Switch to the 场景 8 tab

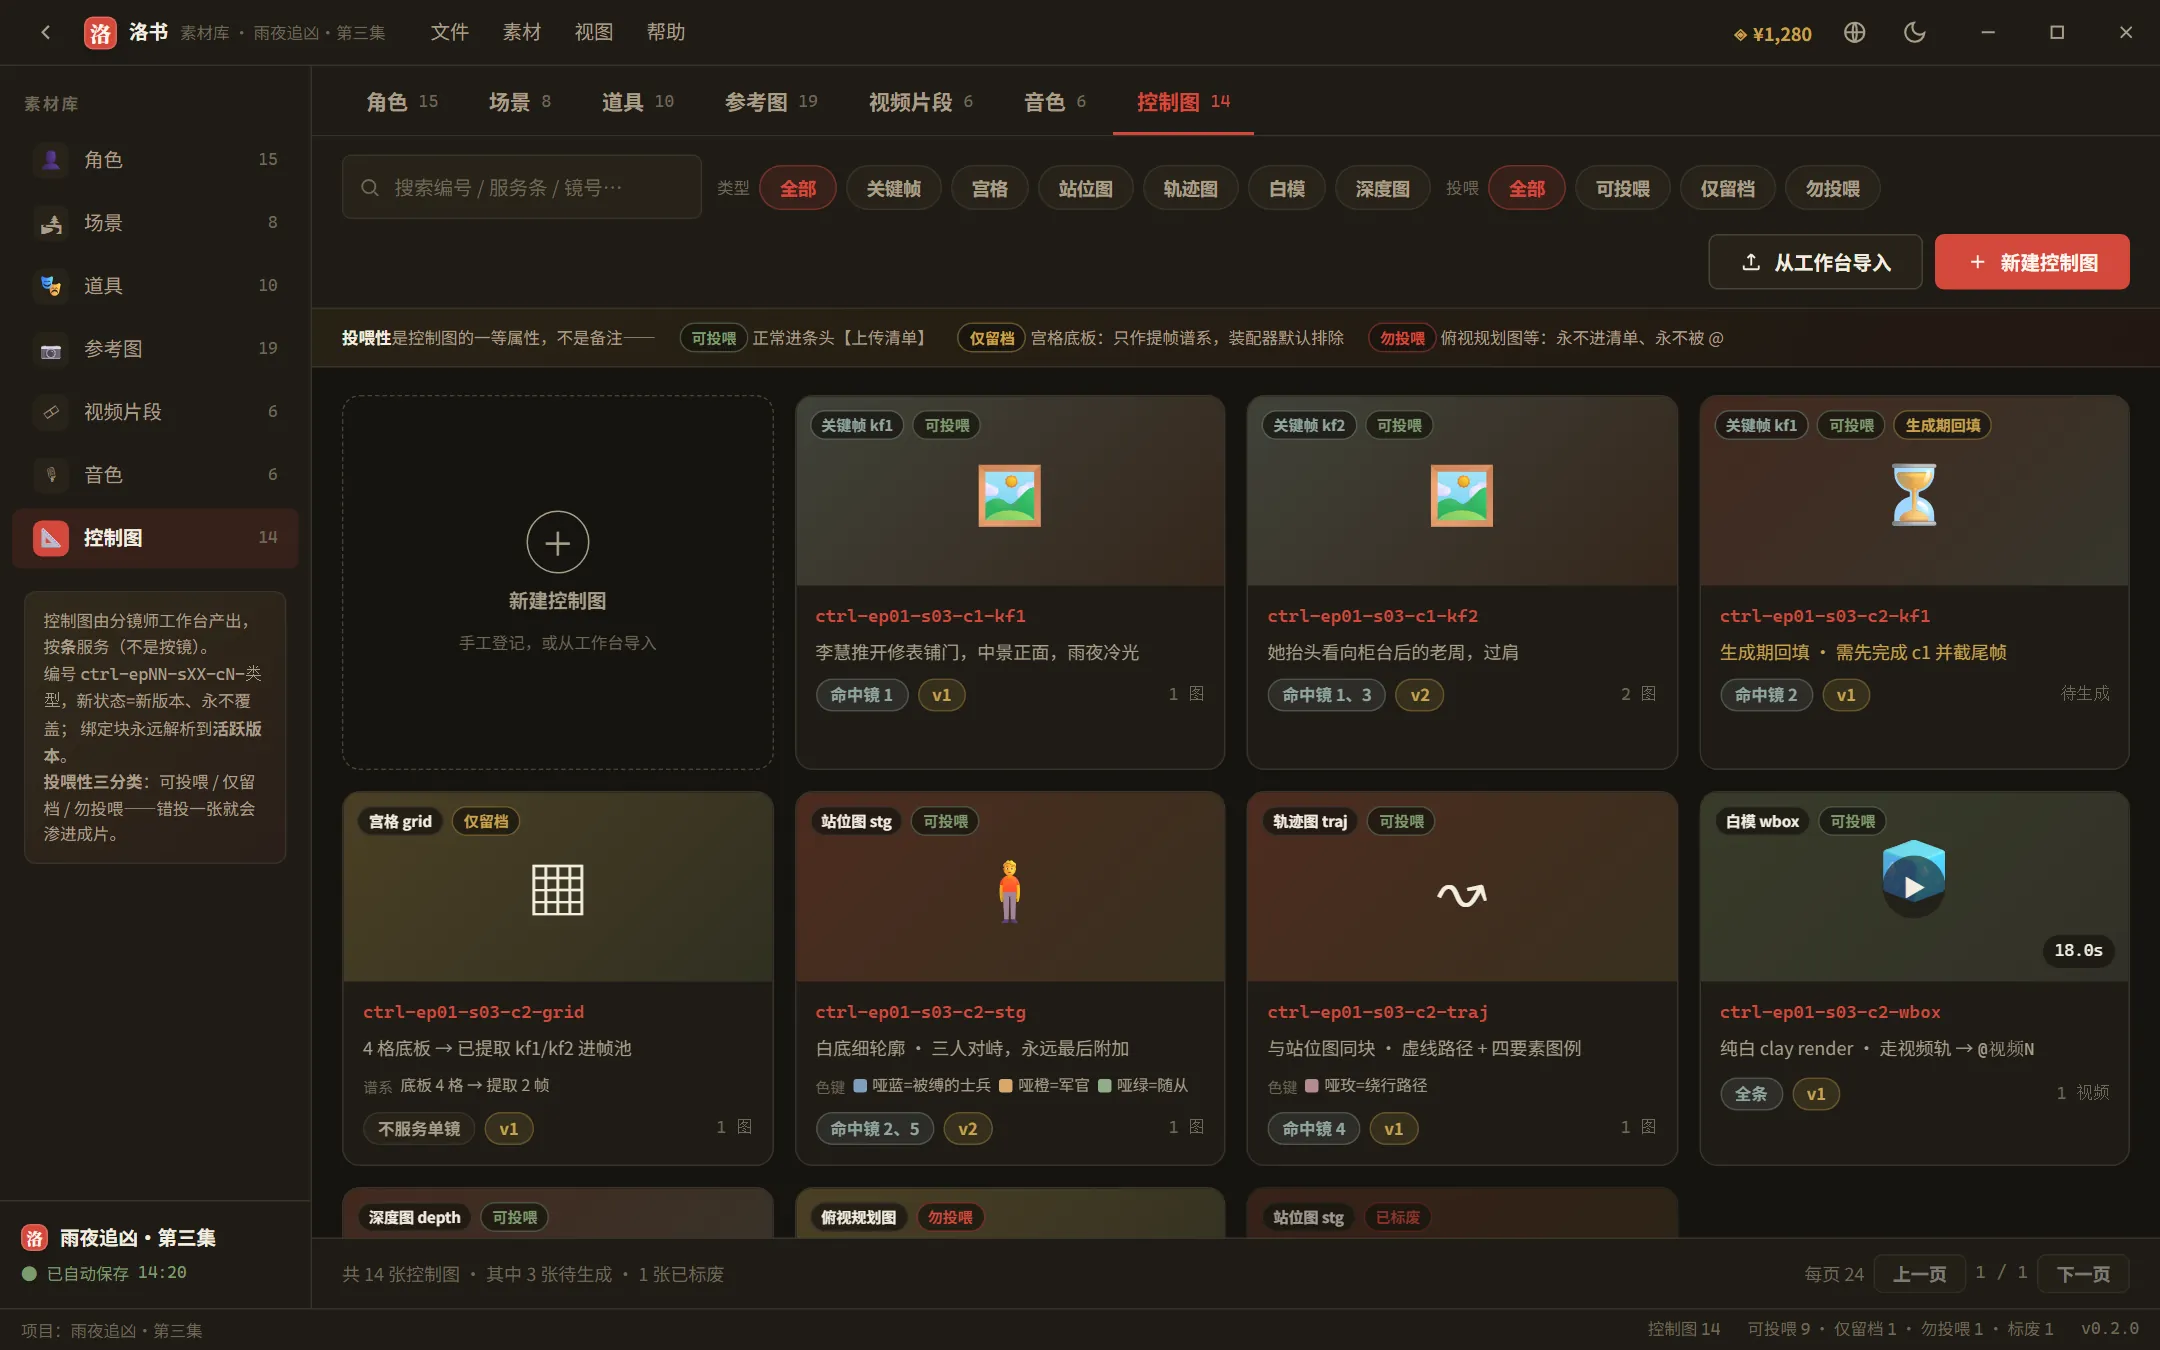coord(519,101)
